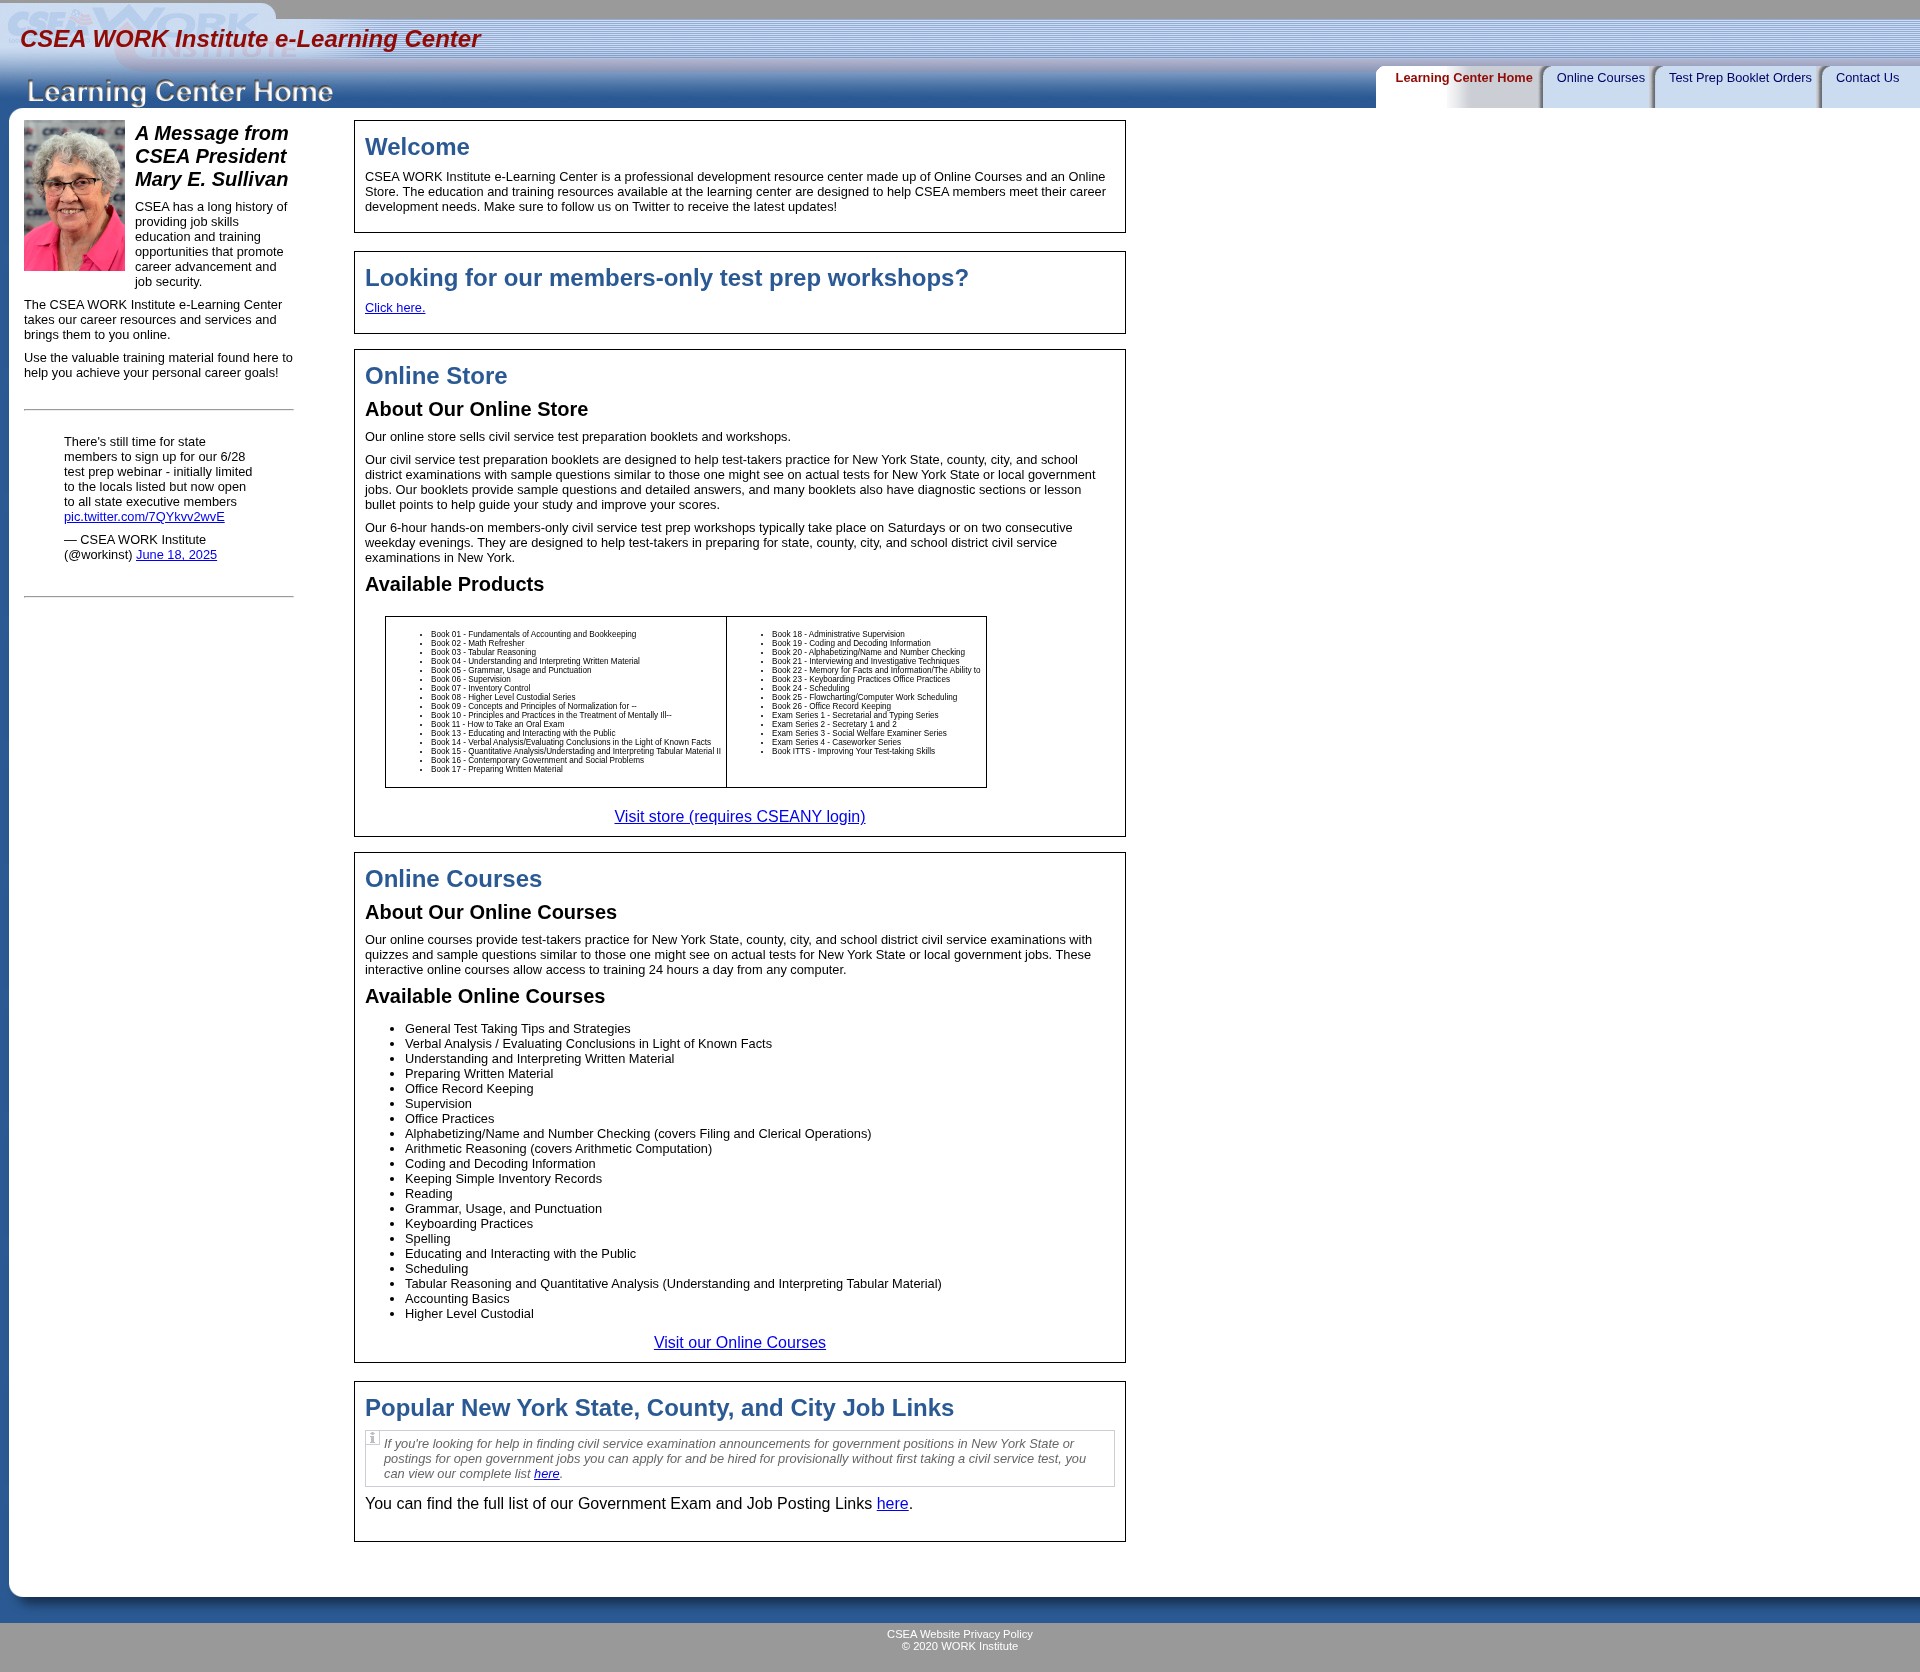Viewport: 1920px width, 1672px height.
Task: Click the Popular New York State Job Links heading
Action: [x=659, y=1408]
